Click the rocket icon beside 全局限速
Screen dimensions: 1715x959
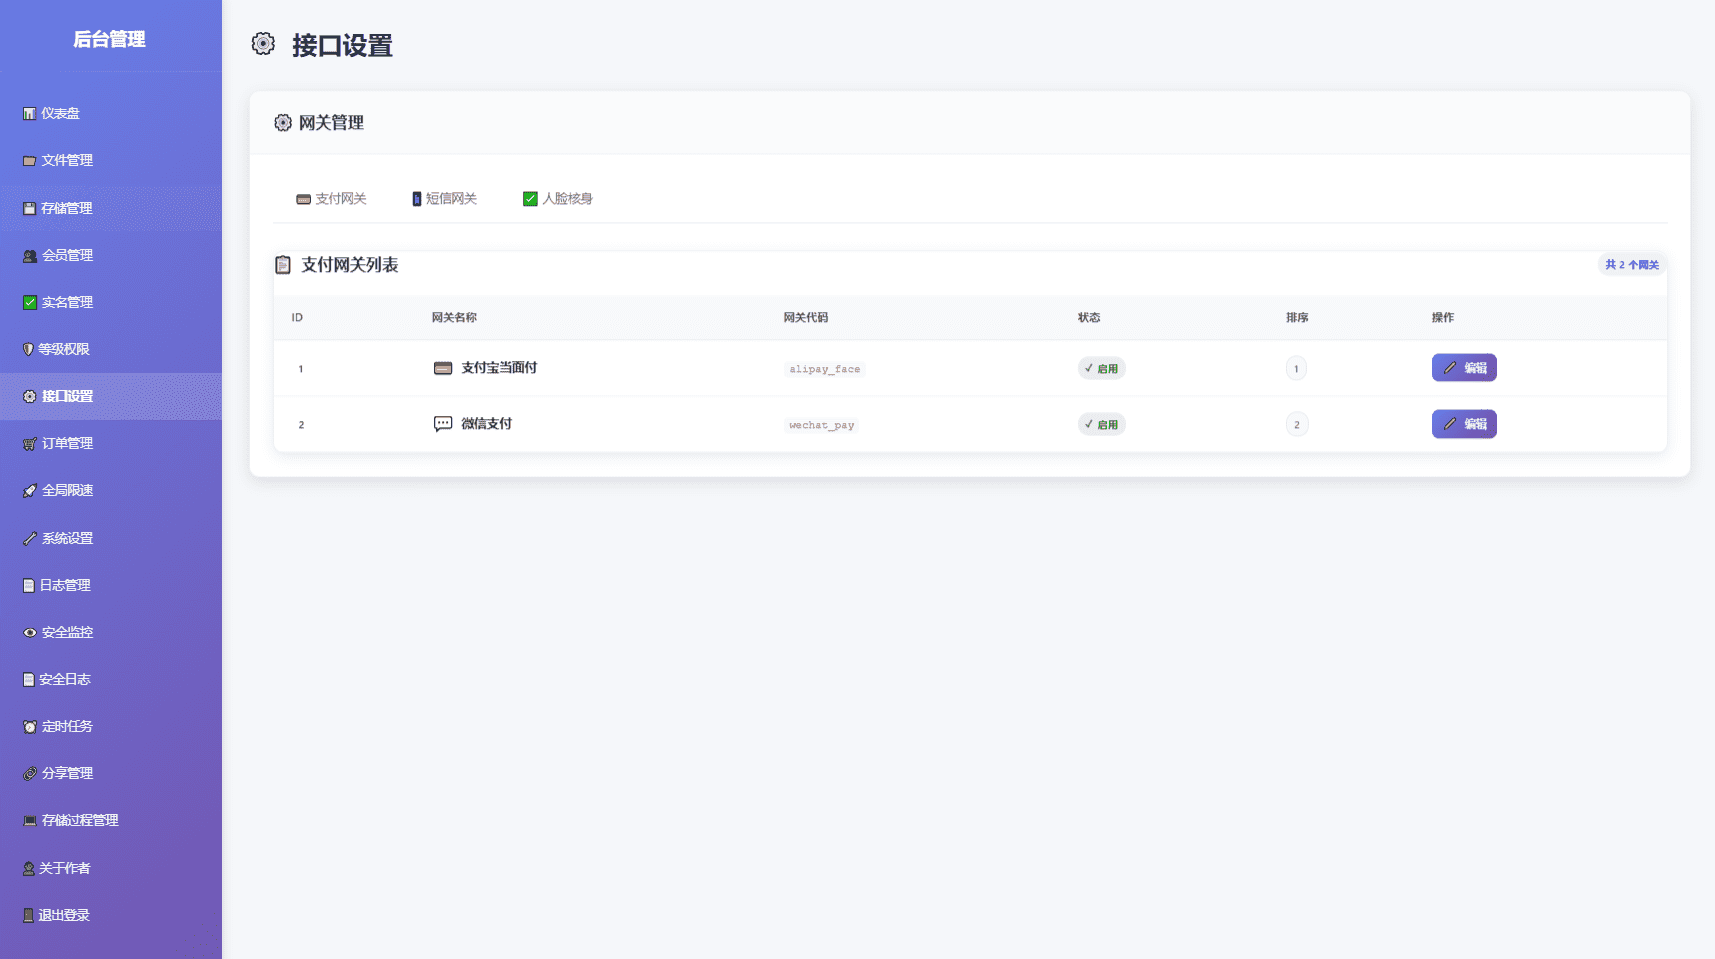click(x=29, y=491)
